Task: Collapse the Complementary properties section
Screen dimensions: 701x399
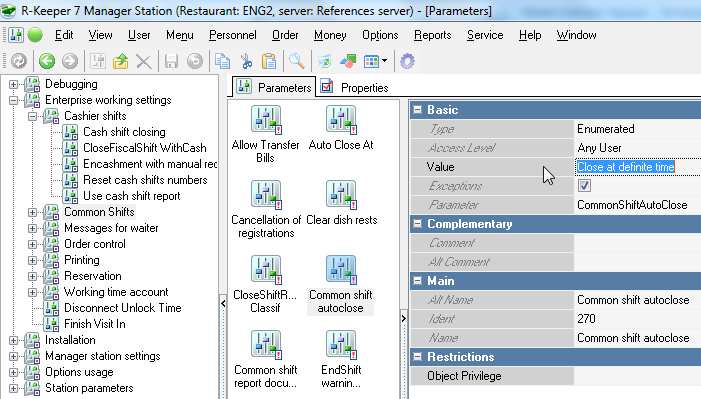Action: click(x=417, y=224)
